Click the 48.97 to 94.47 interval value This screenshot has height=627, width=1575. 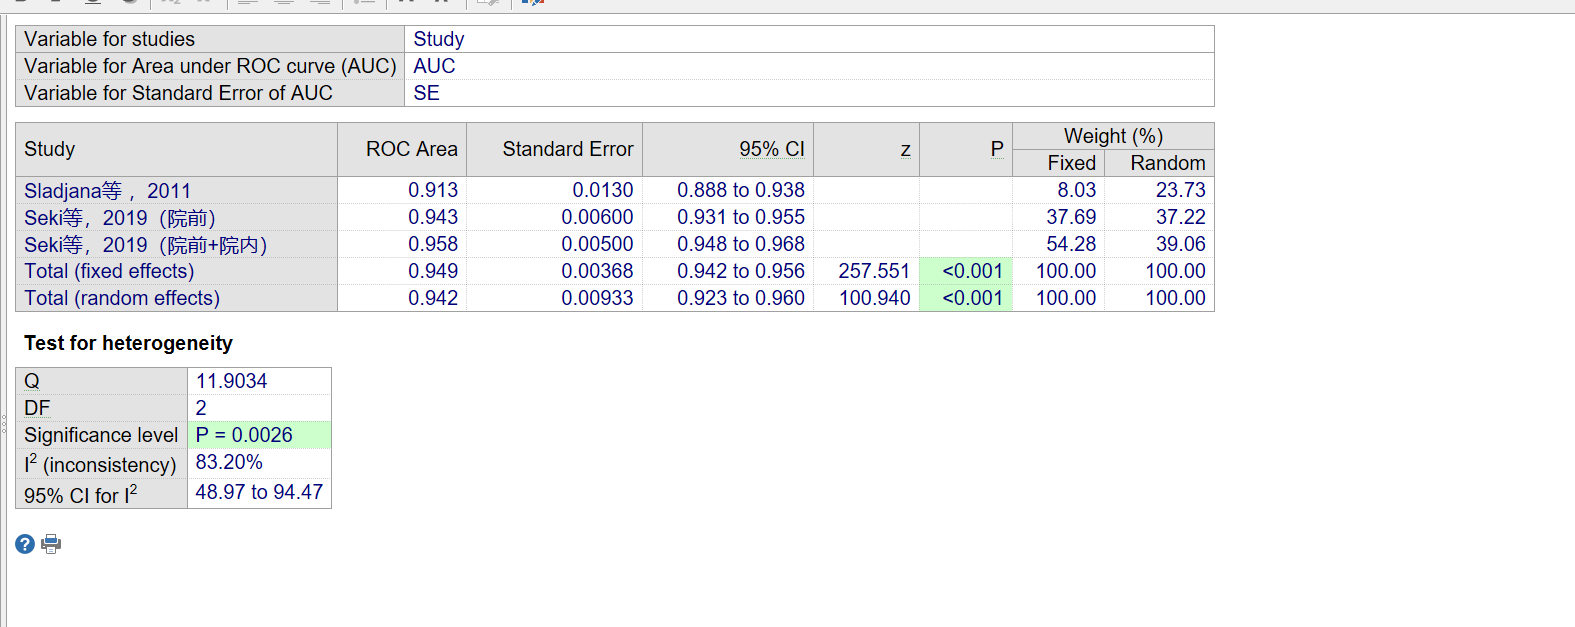click(259, 492)
